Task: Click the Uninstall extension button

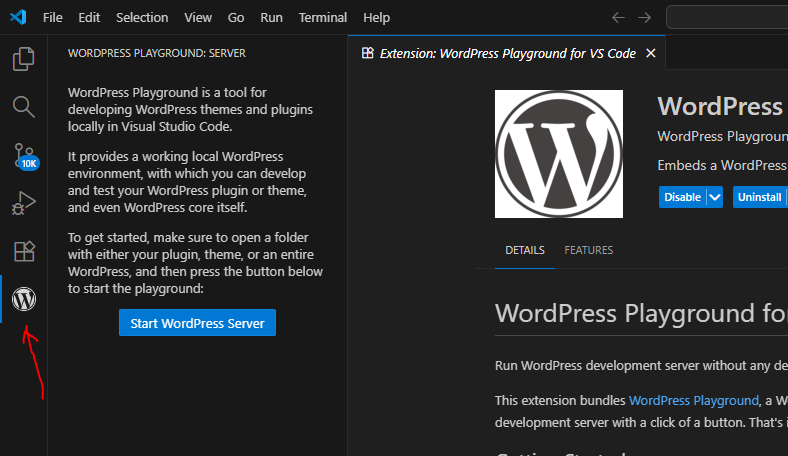Action: pyautogui.click(x=760, y=197)
